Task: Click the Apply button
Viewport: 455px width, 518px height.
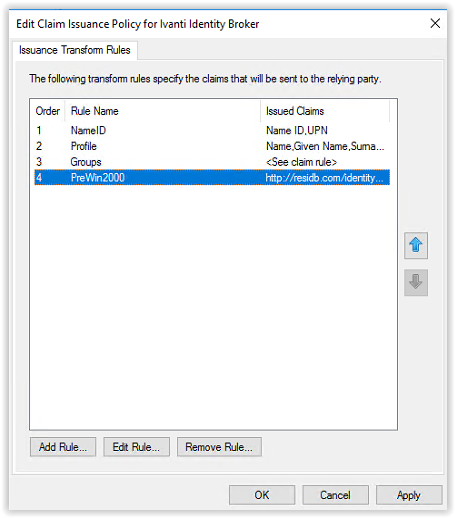Action: (x=409, y=495)
